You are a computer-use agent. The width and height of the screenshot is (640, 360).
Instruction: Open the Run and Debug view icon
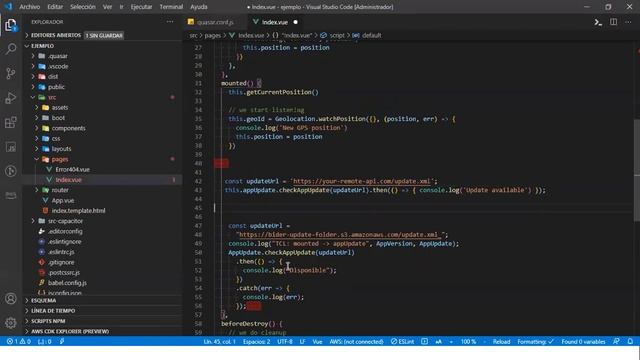tap(11, 98)
